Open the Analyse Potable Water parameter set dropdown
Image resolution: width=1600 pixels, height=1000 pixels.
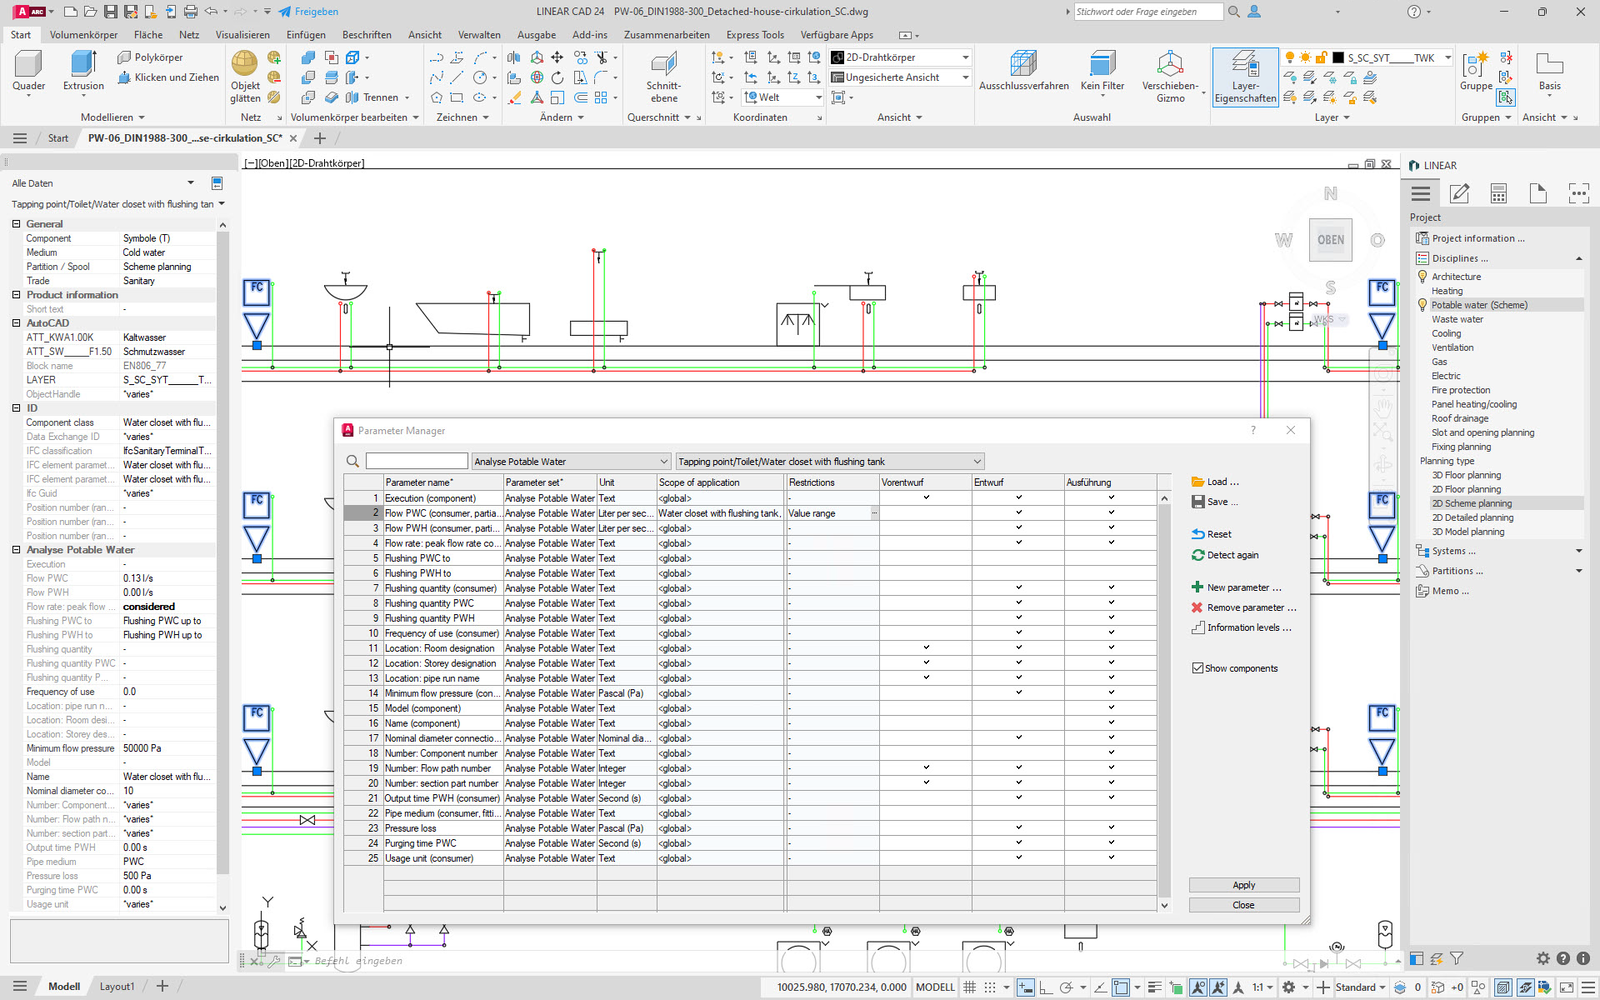(x=664, y=462)
